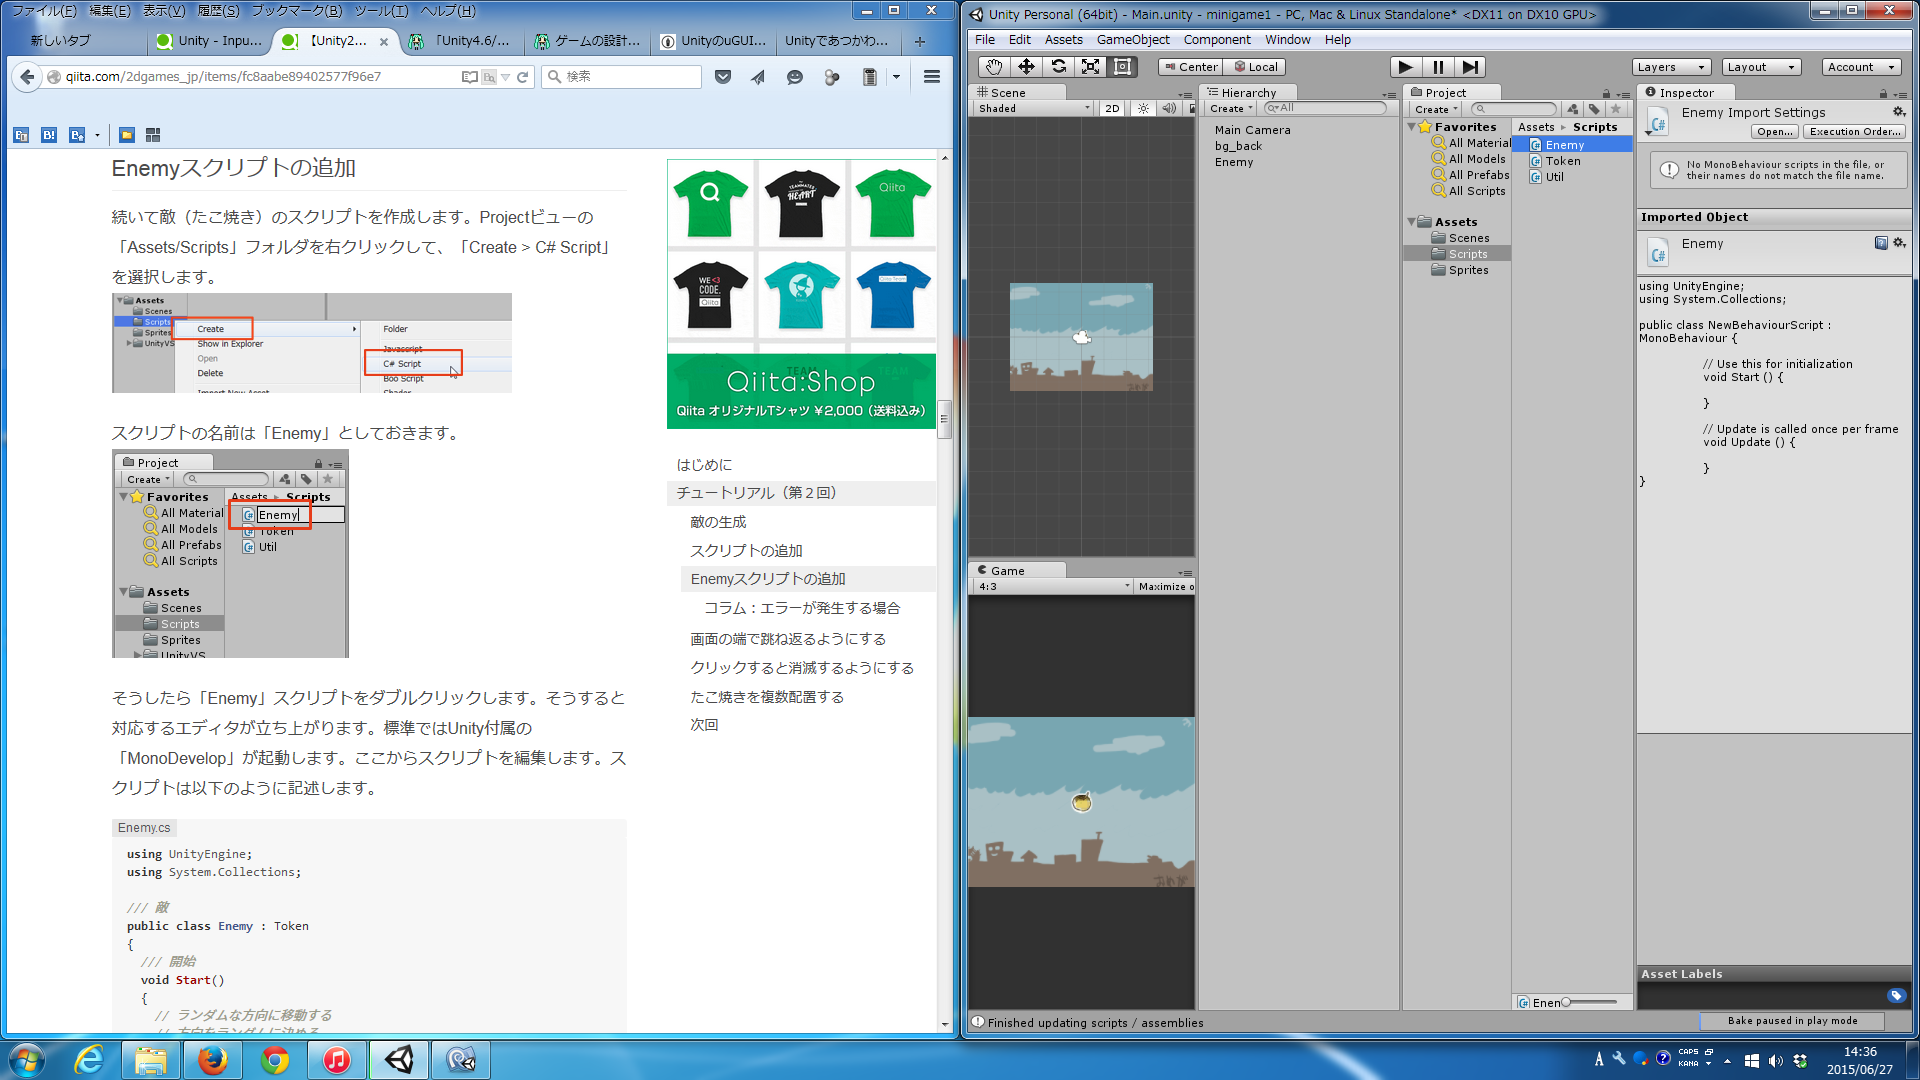The image size is (1920, 1080).
Task: Click the paper plane share icon in Firefox
Action: [758, 77]
